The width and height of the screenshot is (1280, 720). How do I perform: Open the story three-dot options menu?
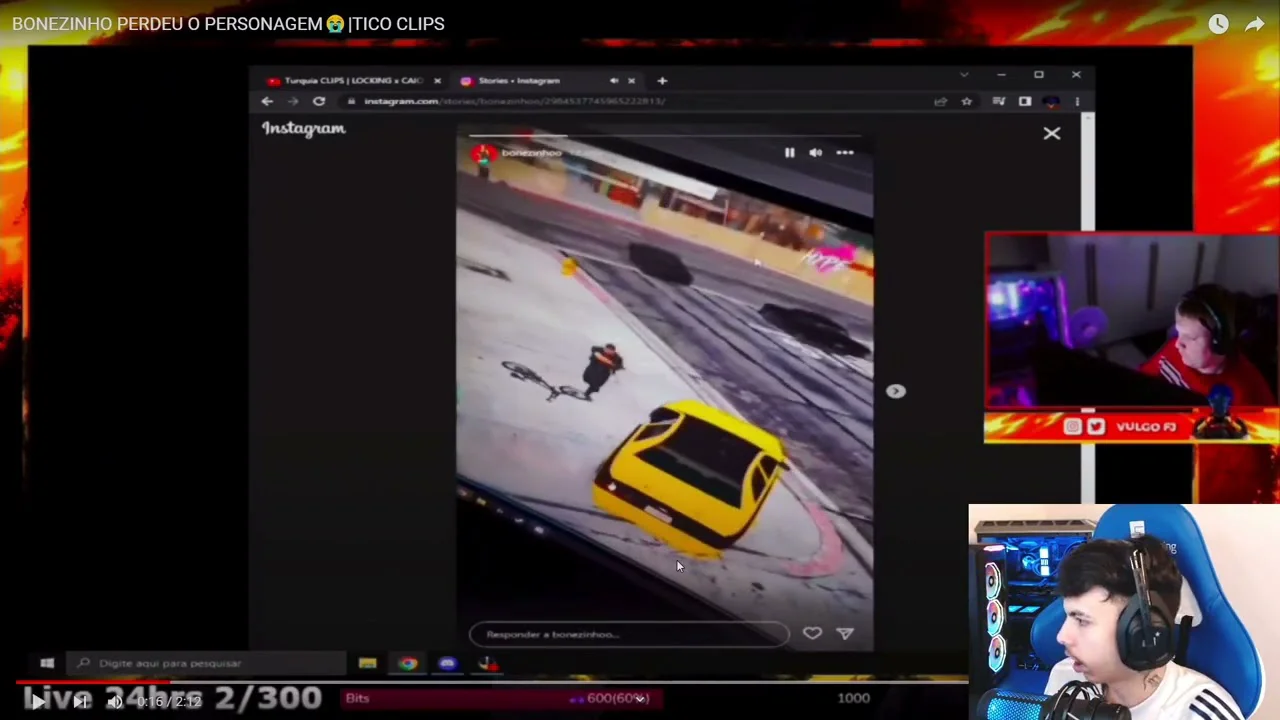[x=845, y=153]
